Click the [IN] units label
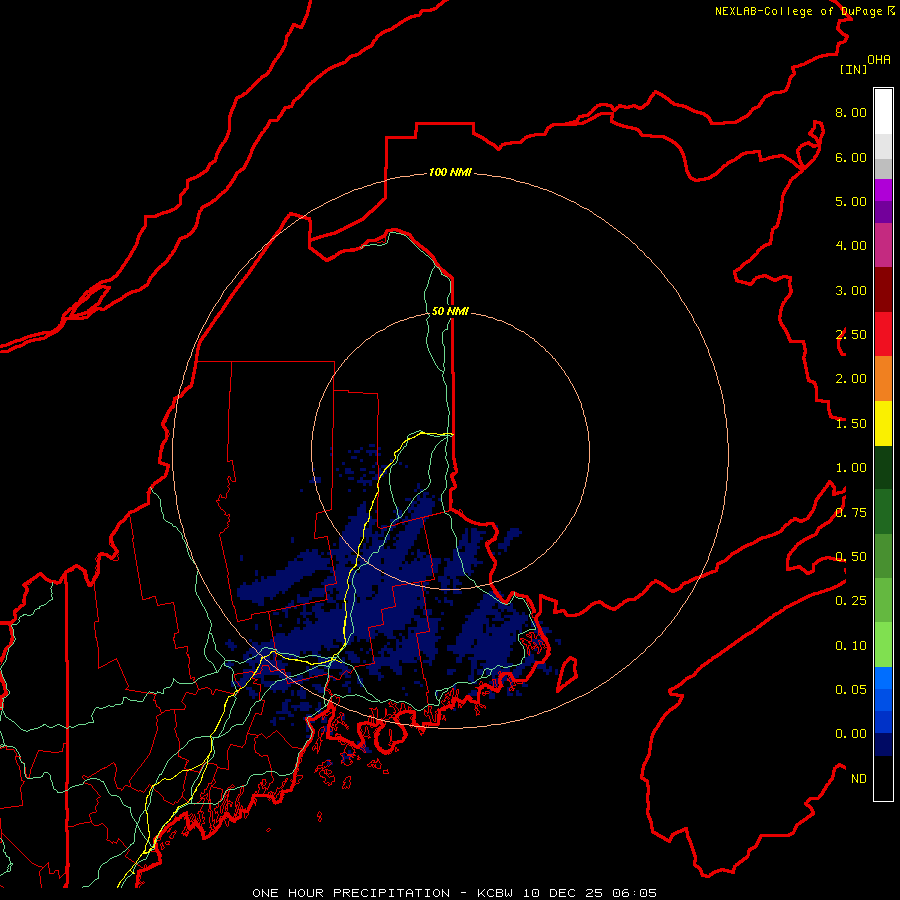900x900 pixels. point(853,69)
